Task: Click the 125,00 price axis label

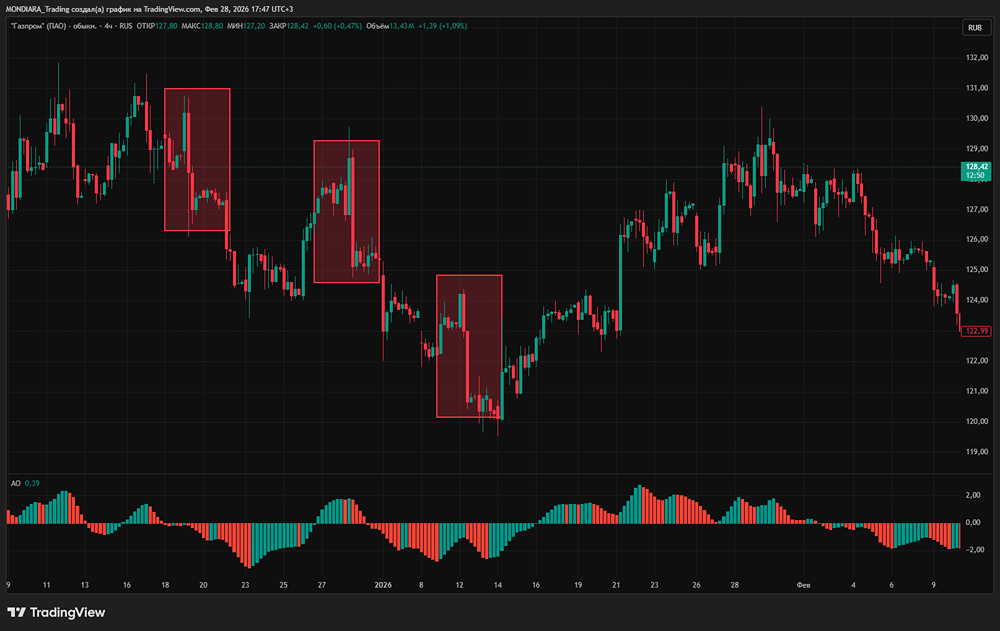Action: coord(977,269)
